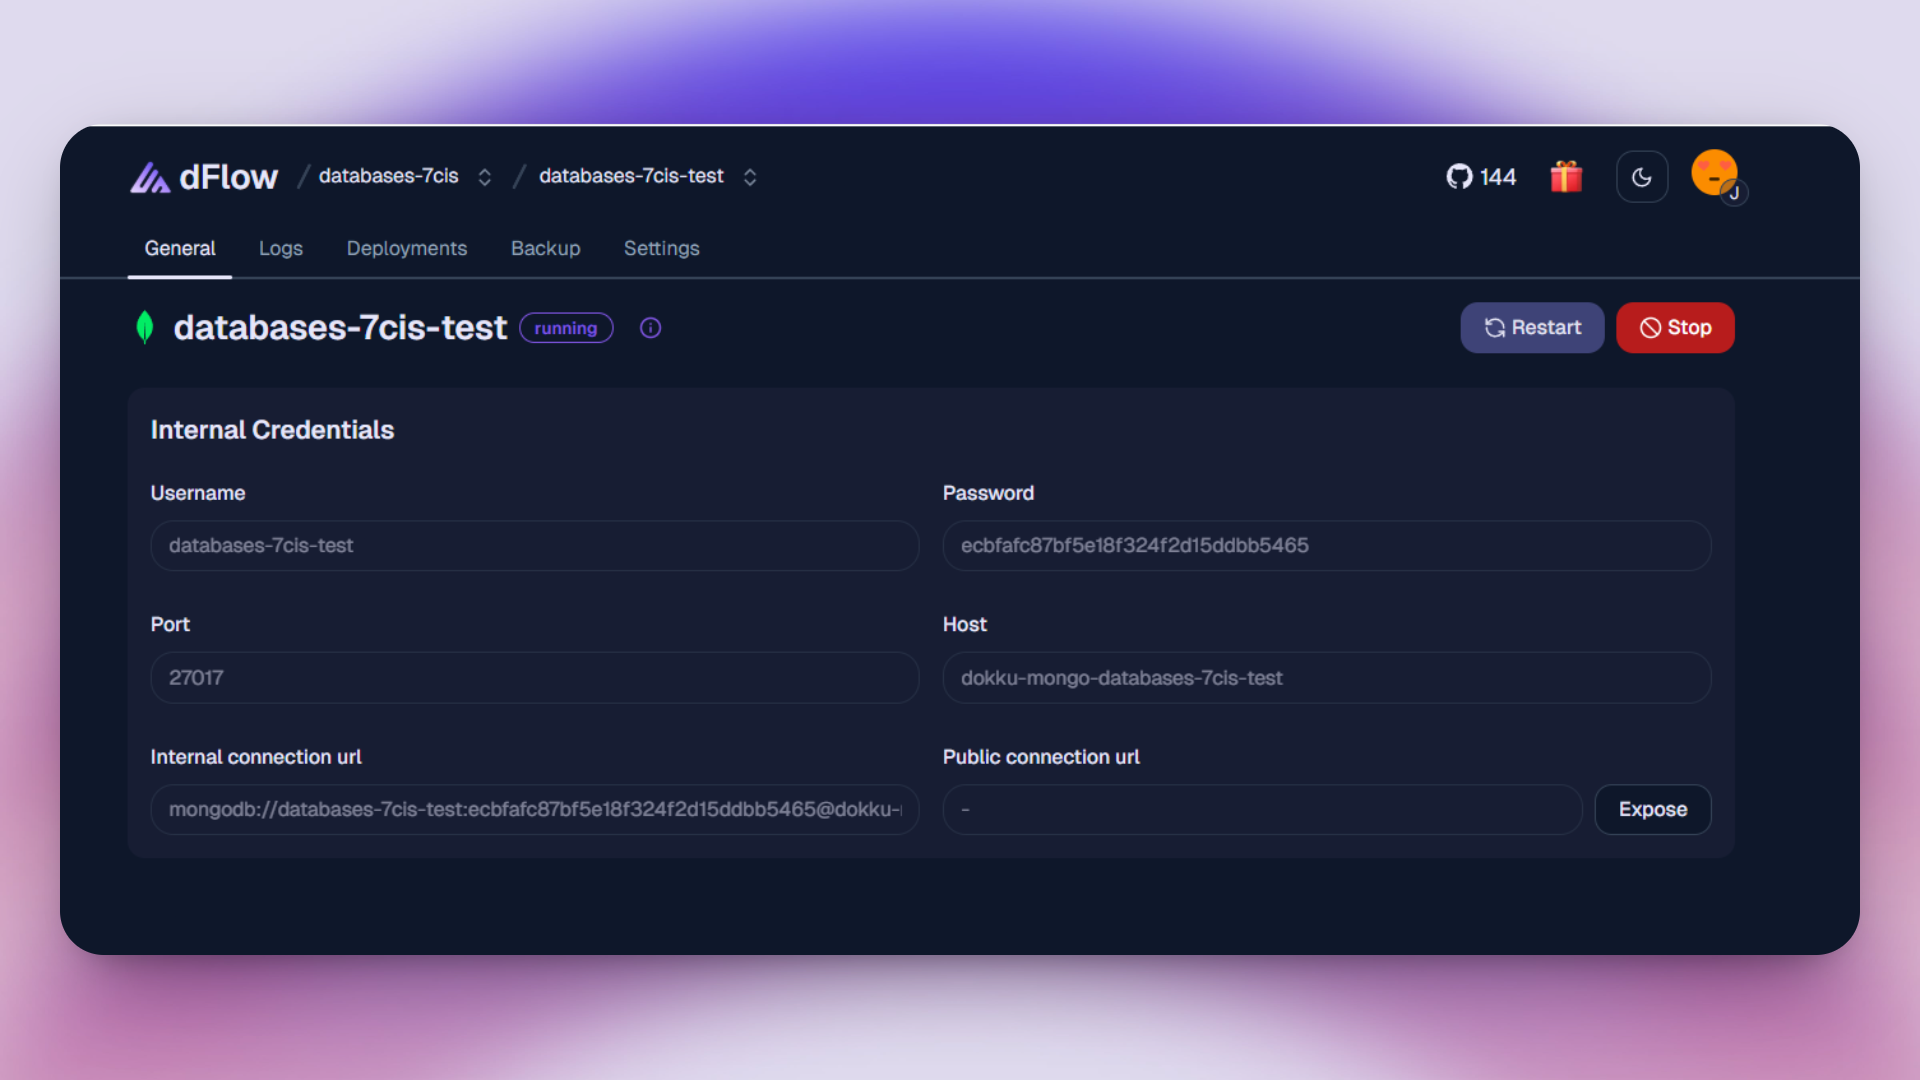Click the red gift box icon
1920x1080 pixels.
tap(1566, 177)
